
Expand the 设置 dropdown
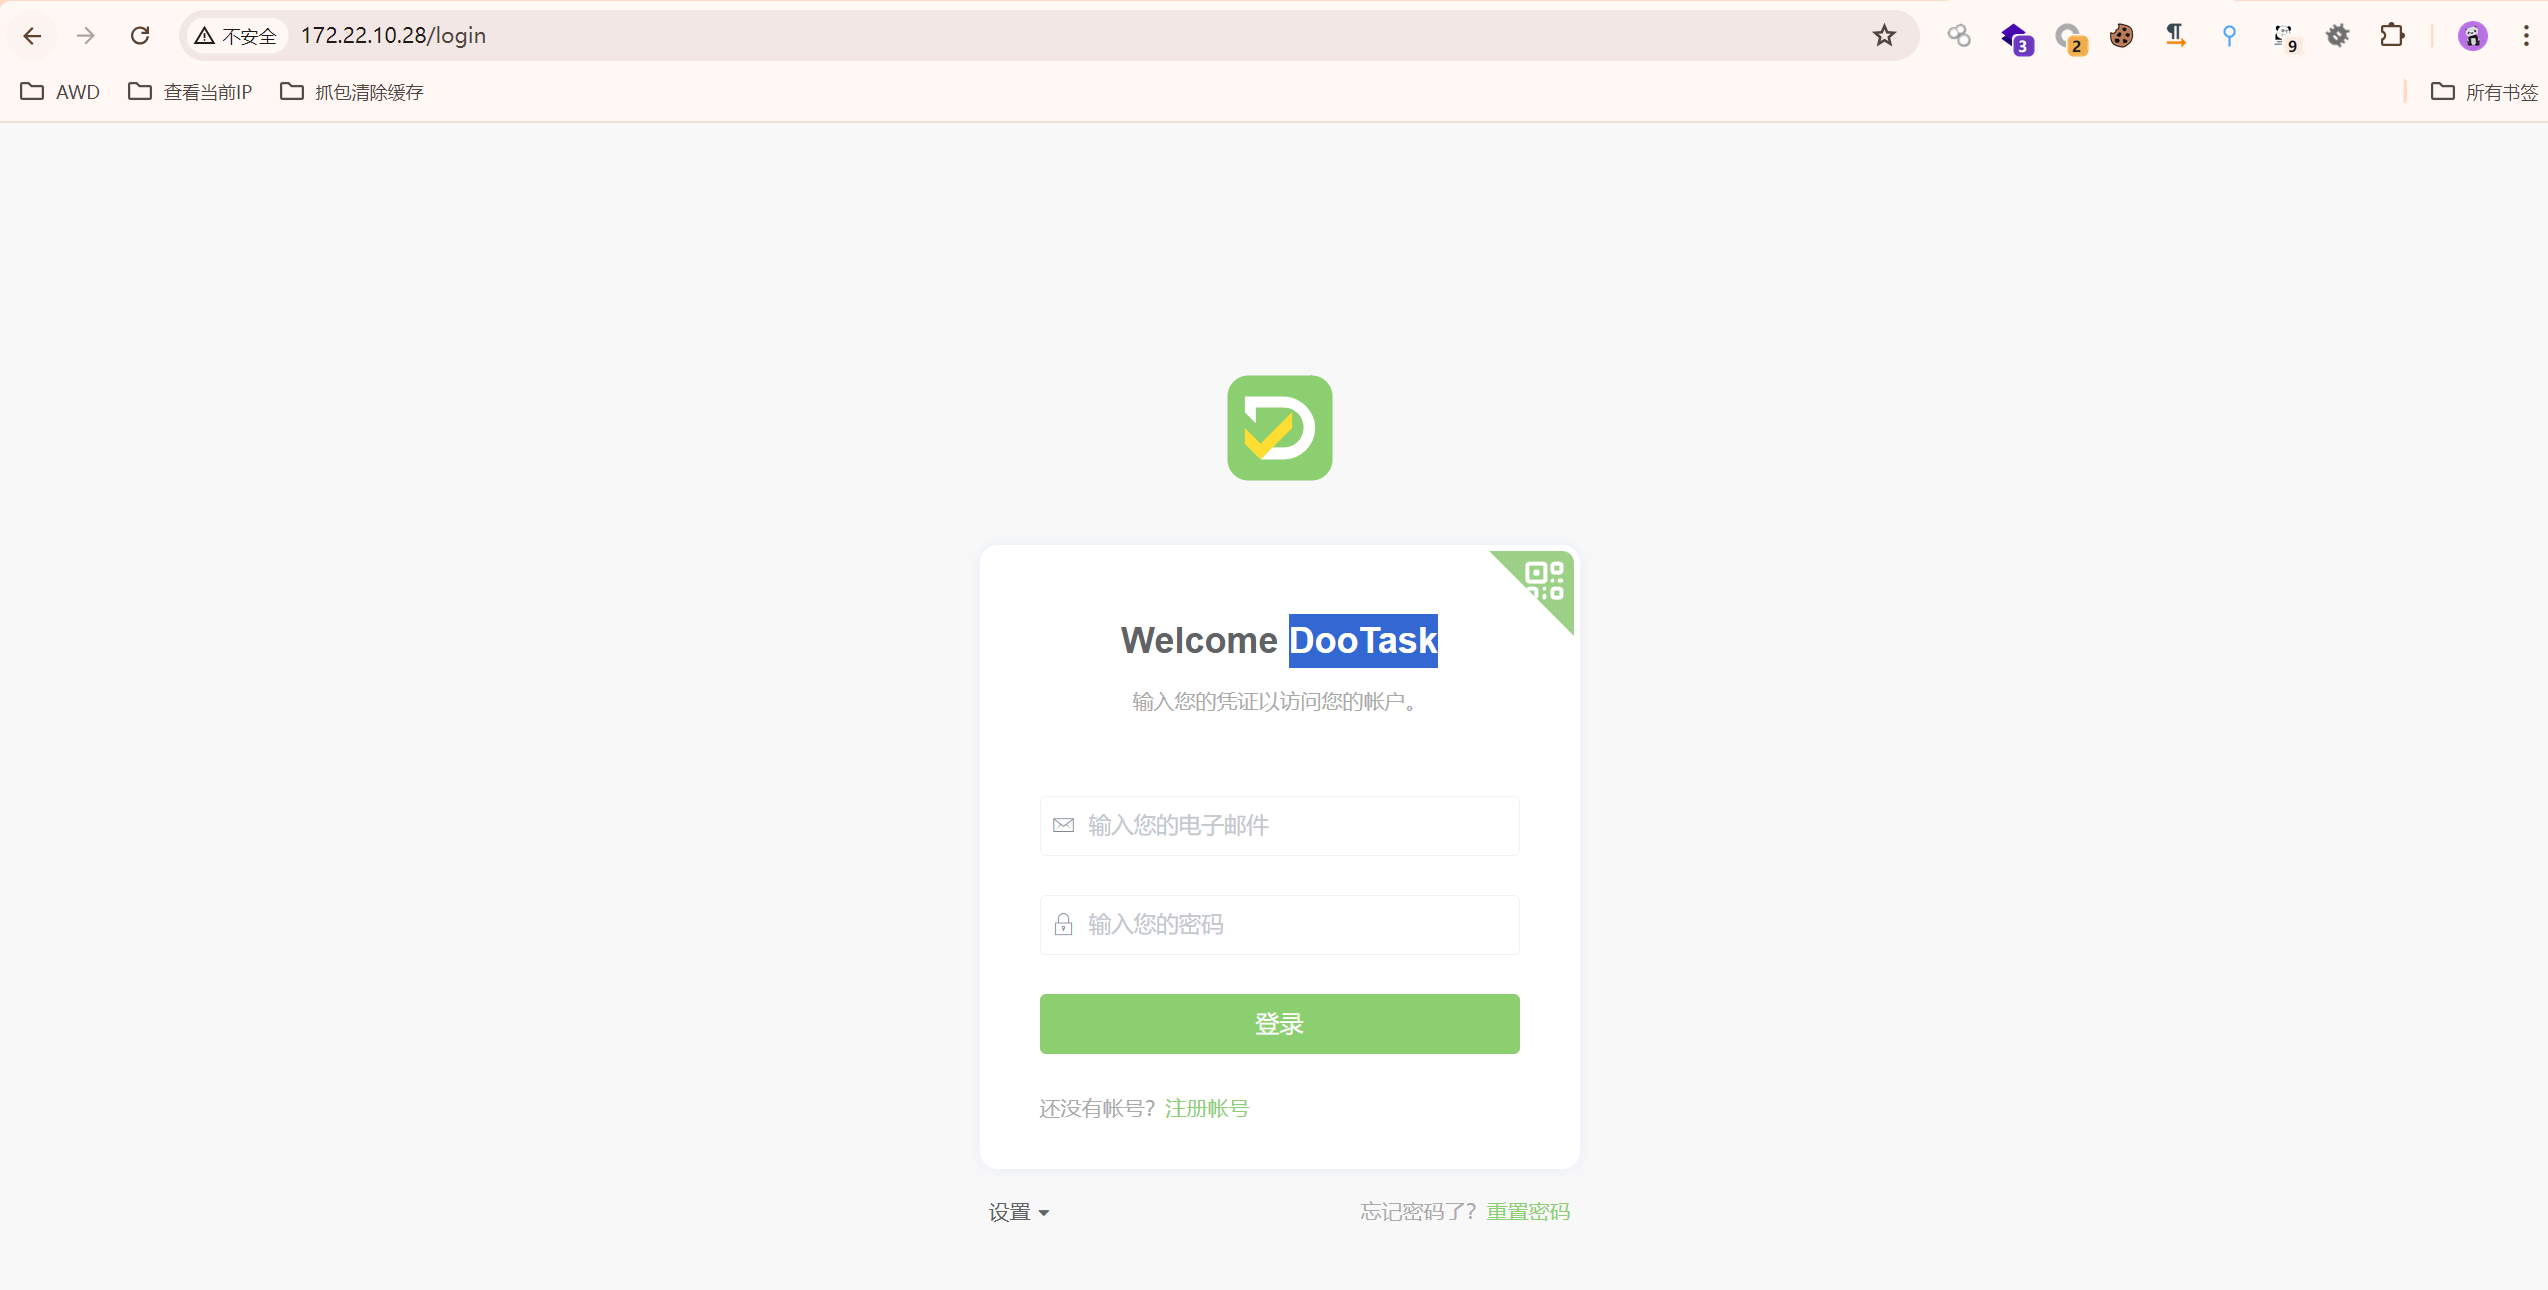click(x=1019, y=1212)
